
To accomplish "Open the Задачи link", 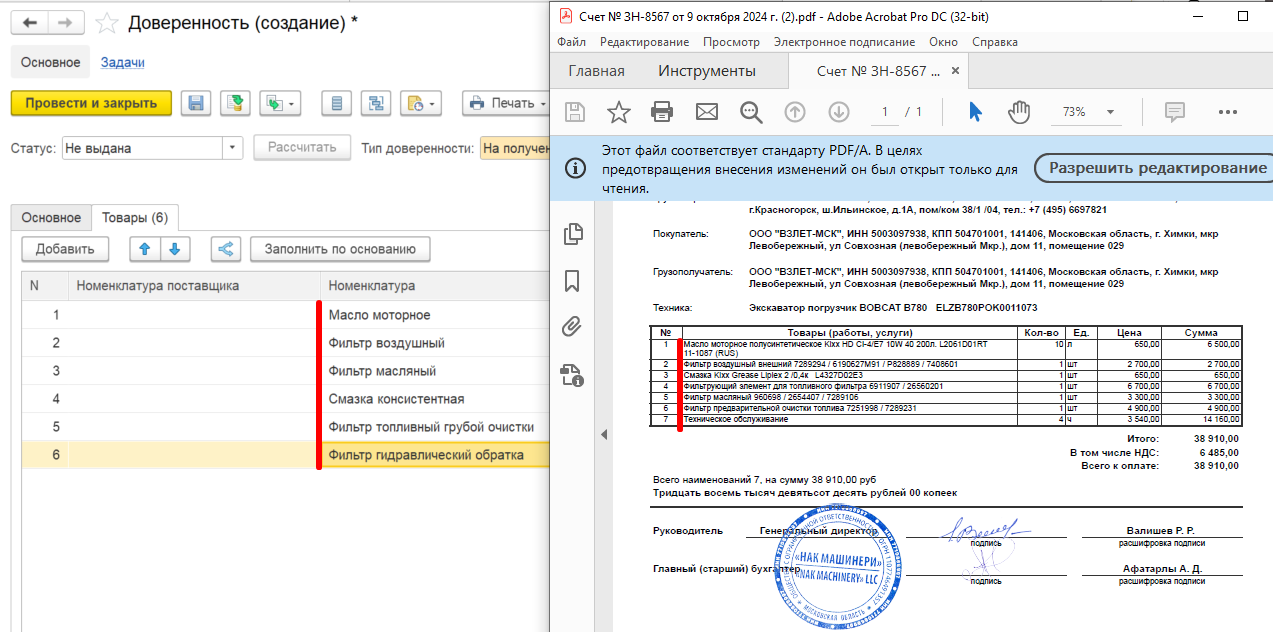I will (123, 62).
